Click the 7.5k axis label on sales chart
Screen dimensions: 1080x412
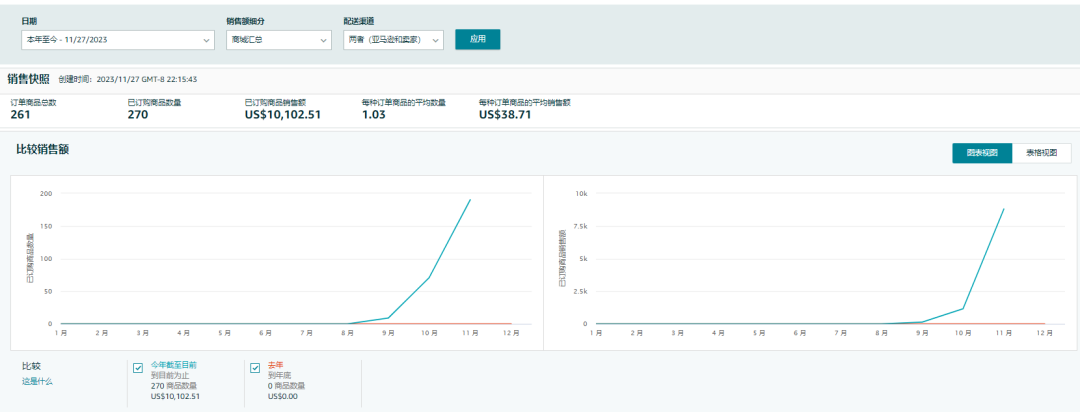(x=580, y=226)
